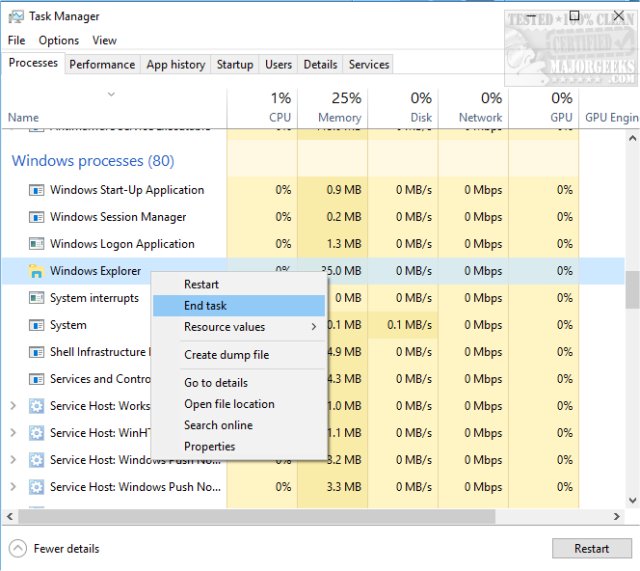Viewport: 640px width, 571px height.
Task: Expand the Service Host: WinHT group
Action: tap(13, 433)
